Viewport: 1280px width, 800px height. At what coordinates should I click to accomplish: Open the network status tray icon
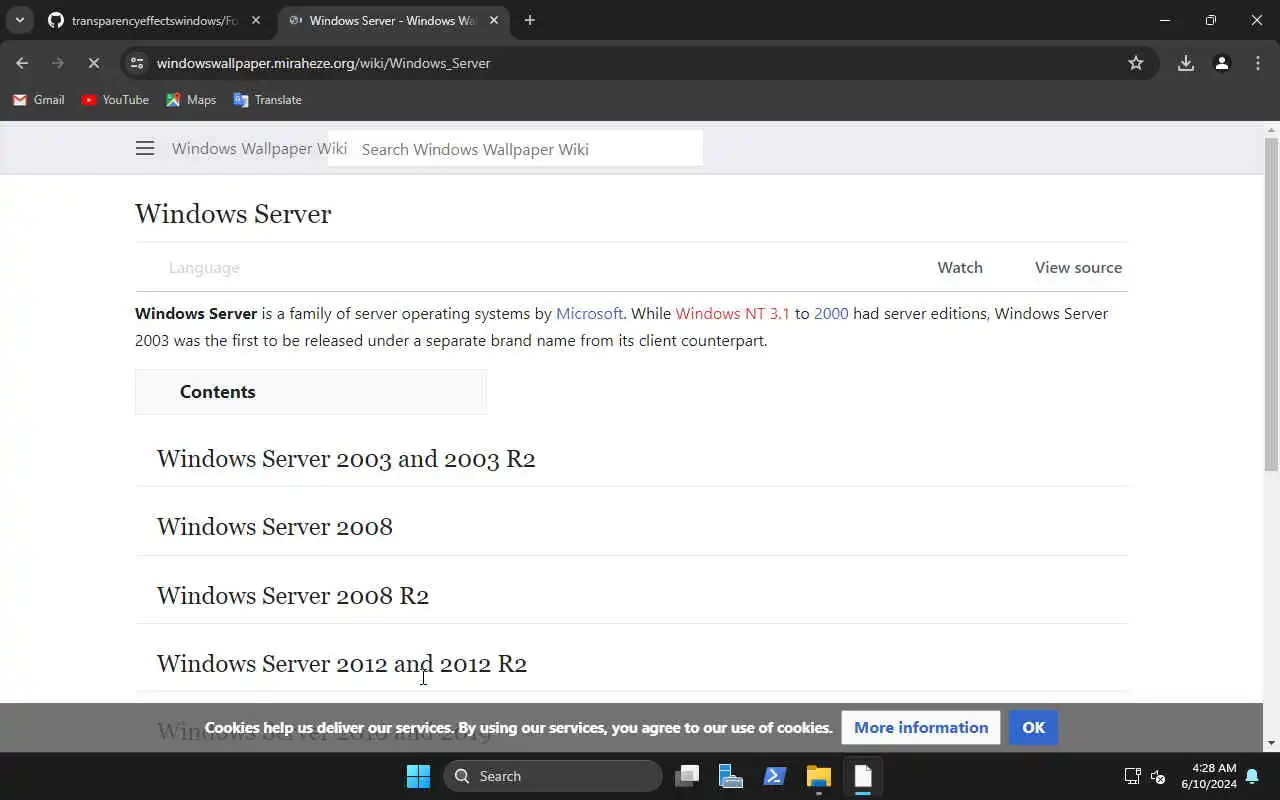tap(1132, 776)
